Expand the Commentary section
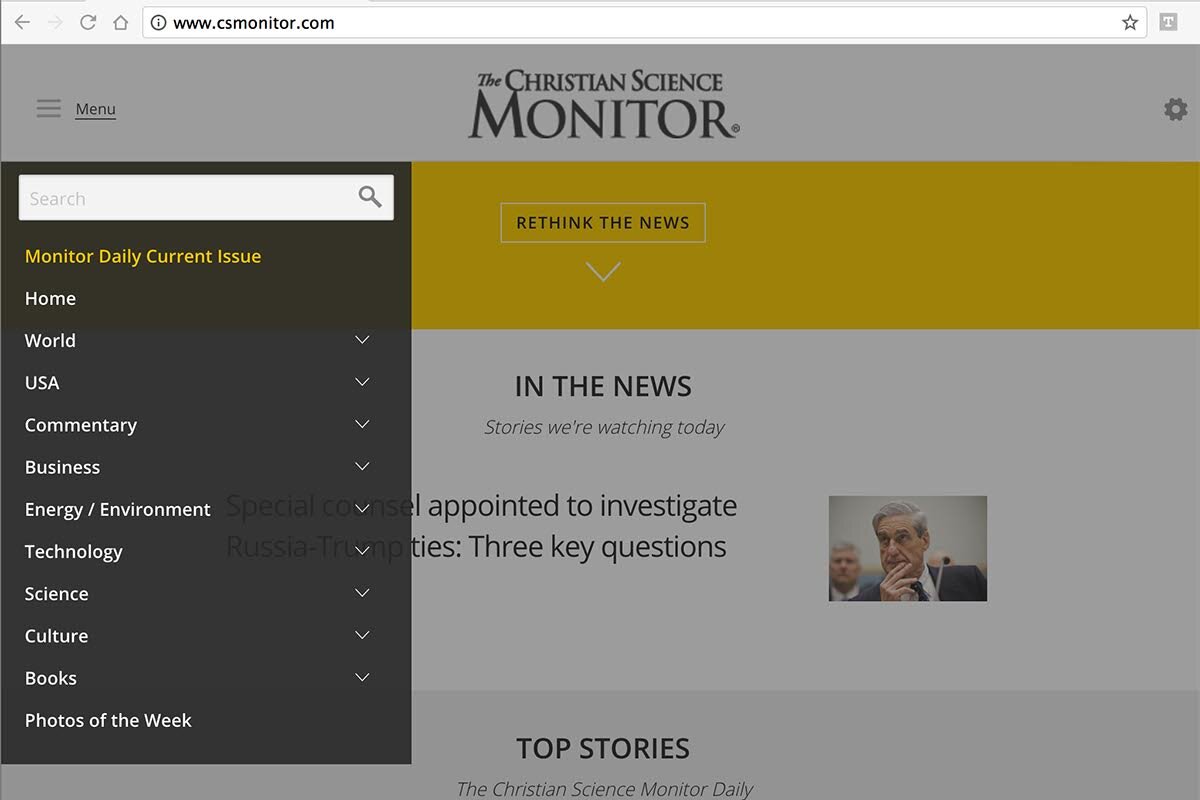Viewport: 1200px width, 800px height. pos(363,424)
